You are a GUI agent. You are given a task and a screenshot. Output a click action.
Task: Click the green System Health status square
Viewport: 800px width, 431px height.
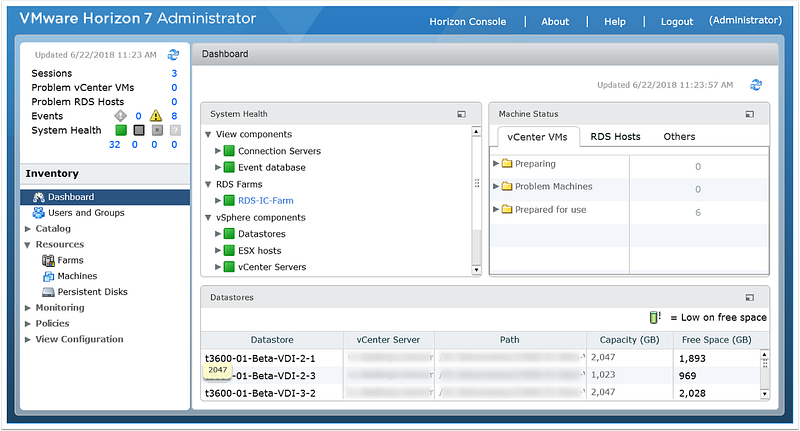tap(121, 130)
